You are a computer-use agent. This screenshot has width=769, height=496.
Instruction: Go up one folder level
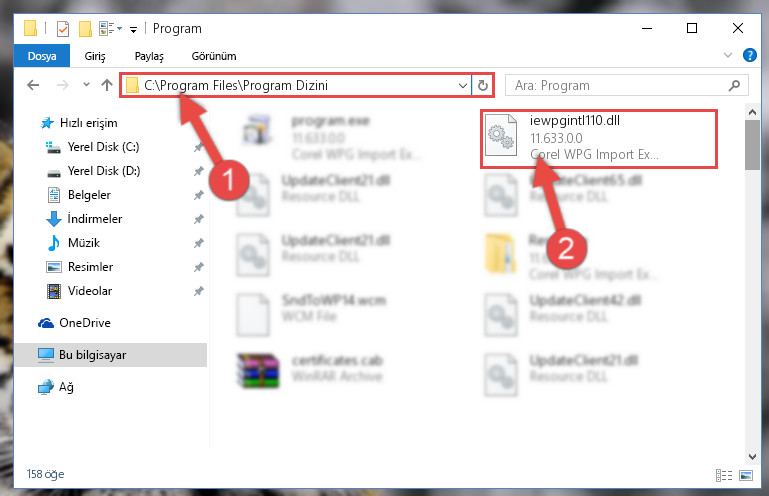(x=106, y=85)
